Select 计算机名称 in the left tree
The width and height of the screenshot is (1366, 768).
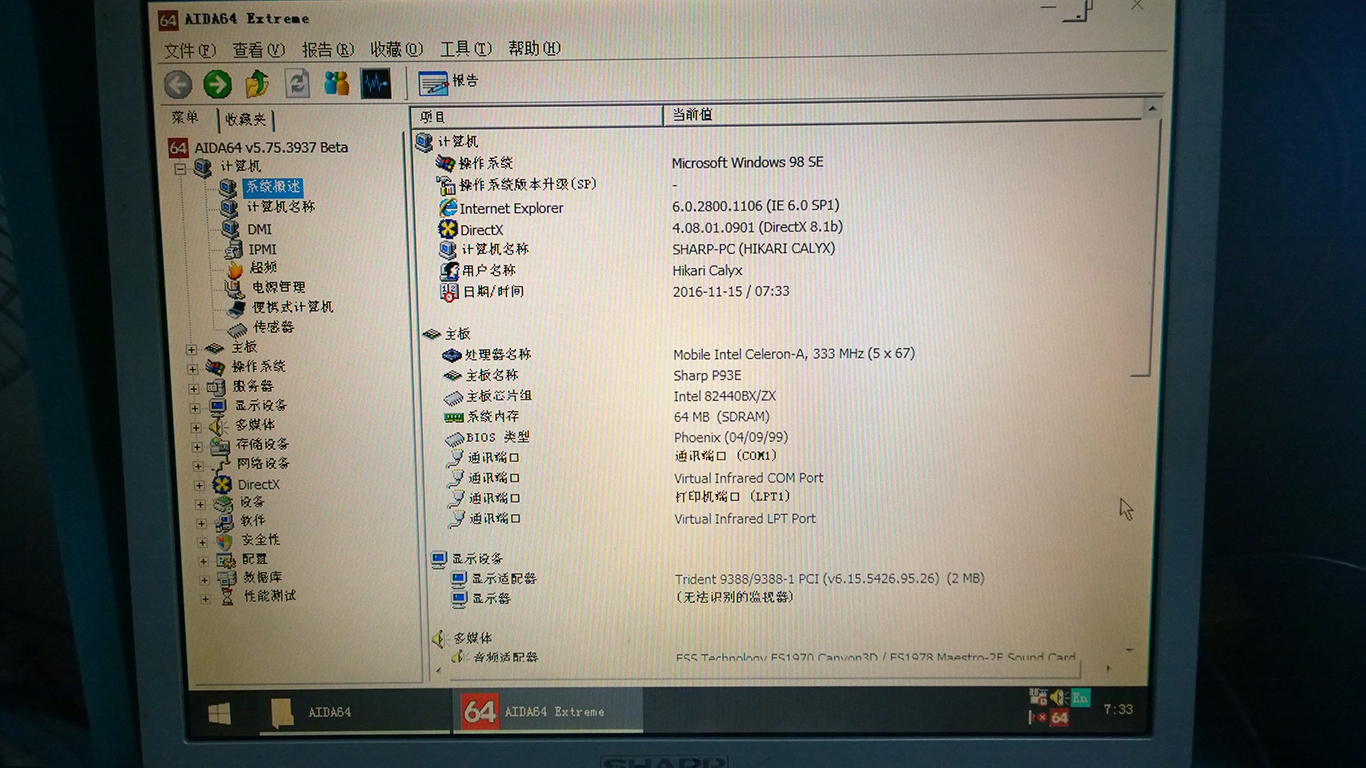click(x=280, y=206)
